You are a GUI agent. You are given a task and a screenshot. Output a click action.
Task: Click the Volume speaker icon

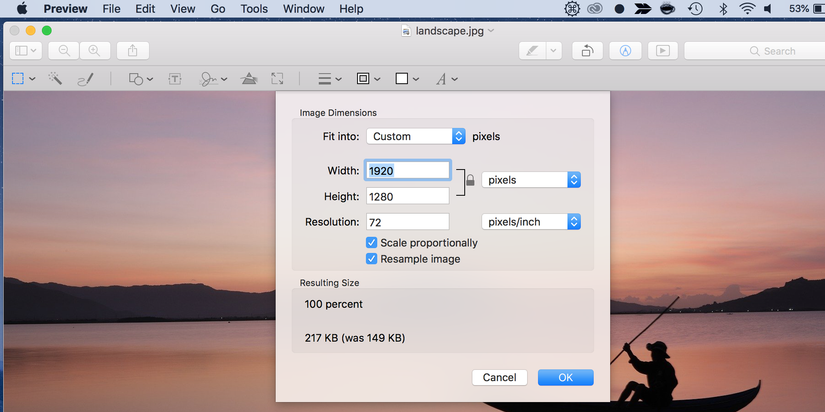tap(768, 9)
